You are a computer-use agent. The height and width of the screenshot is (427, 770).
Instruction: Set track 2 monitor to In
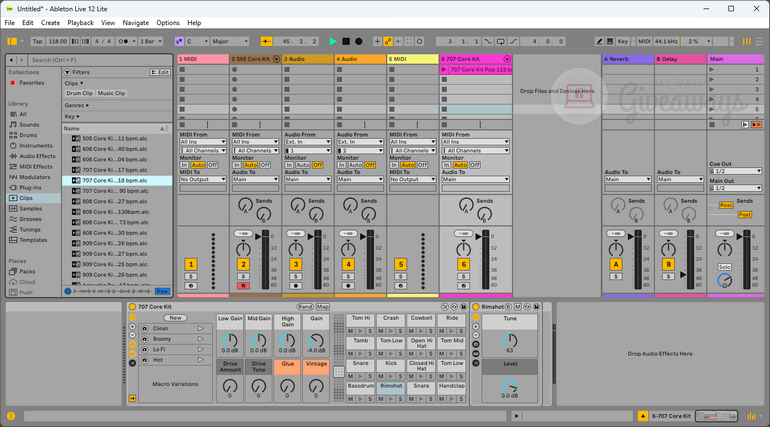click(x=237, y=165)
